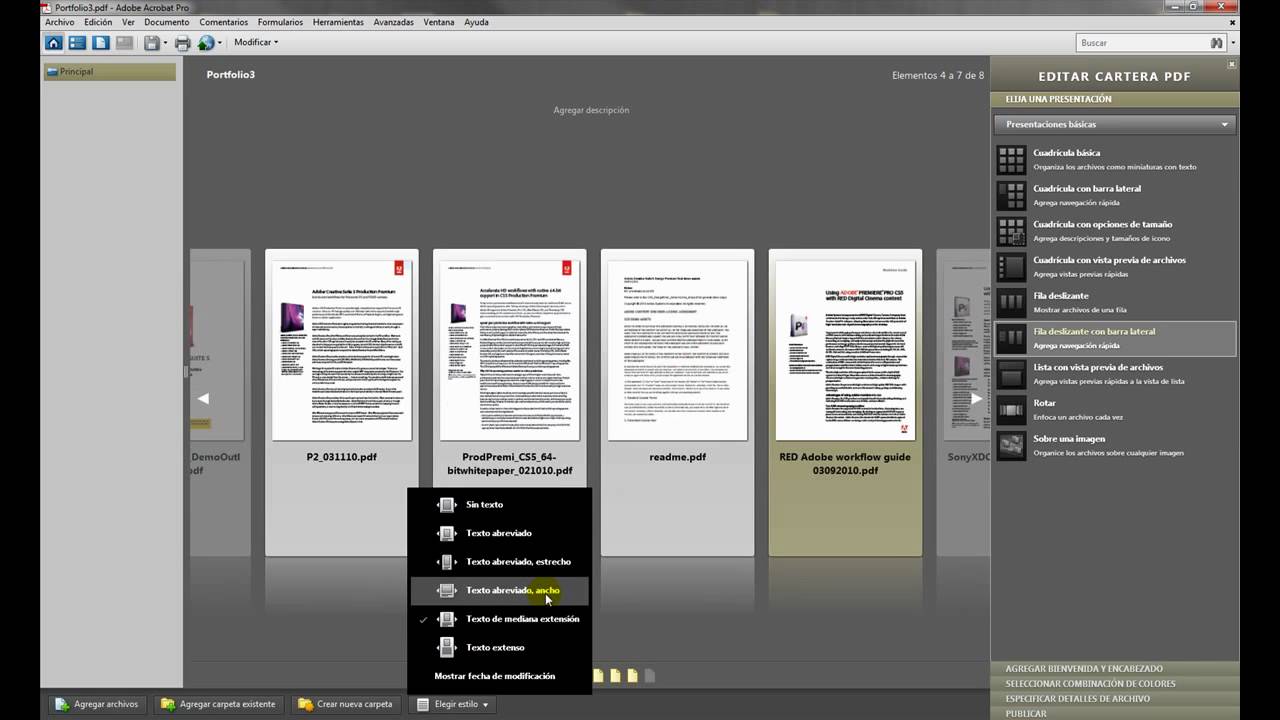The height and width of the screenshot is (720, 1280).
Task: Click the Home view icon in toolbar
Action: pos(54,43)
